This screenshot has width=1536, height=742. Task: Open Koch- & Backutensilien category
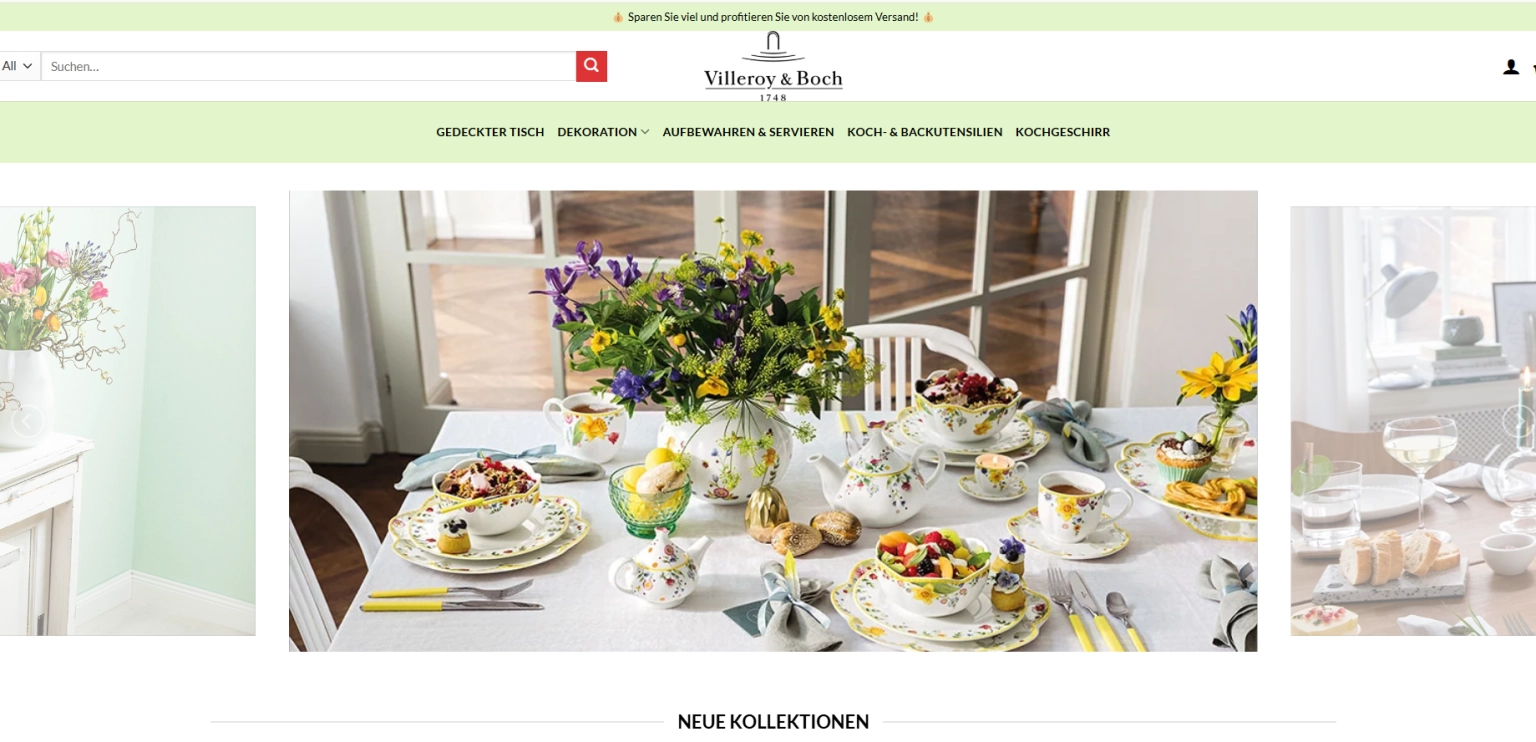tap(924, 132)
